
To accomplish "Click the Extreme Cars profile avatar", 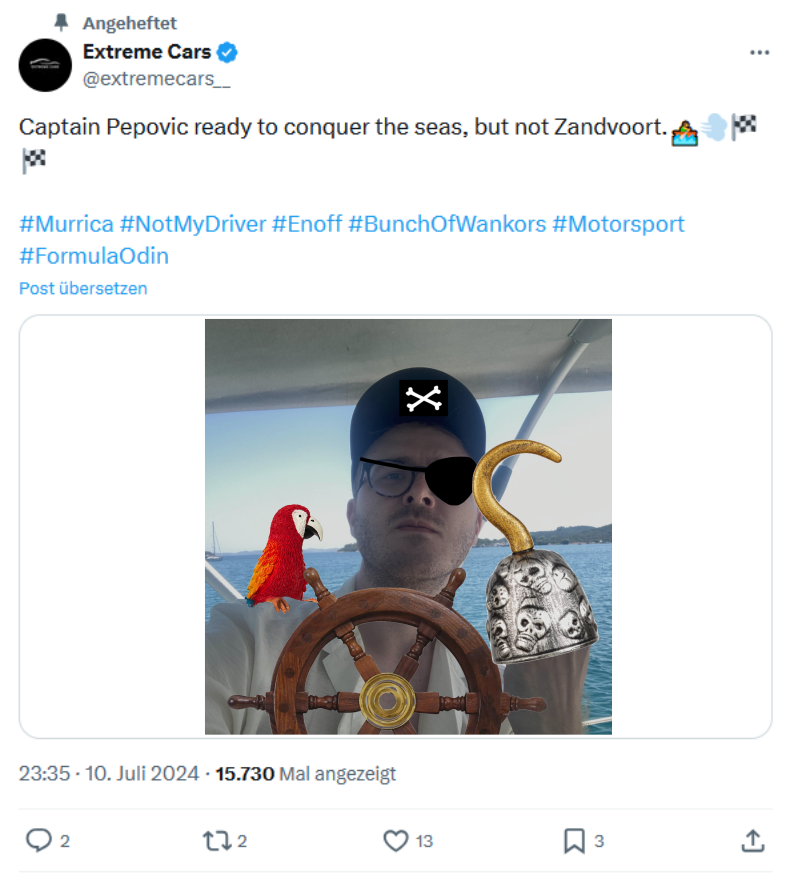I will point(45,65).
